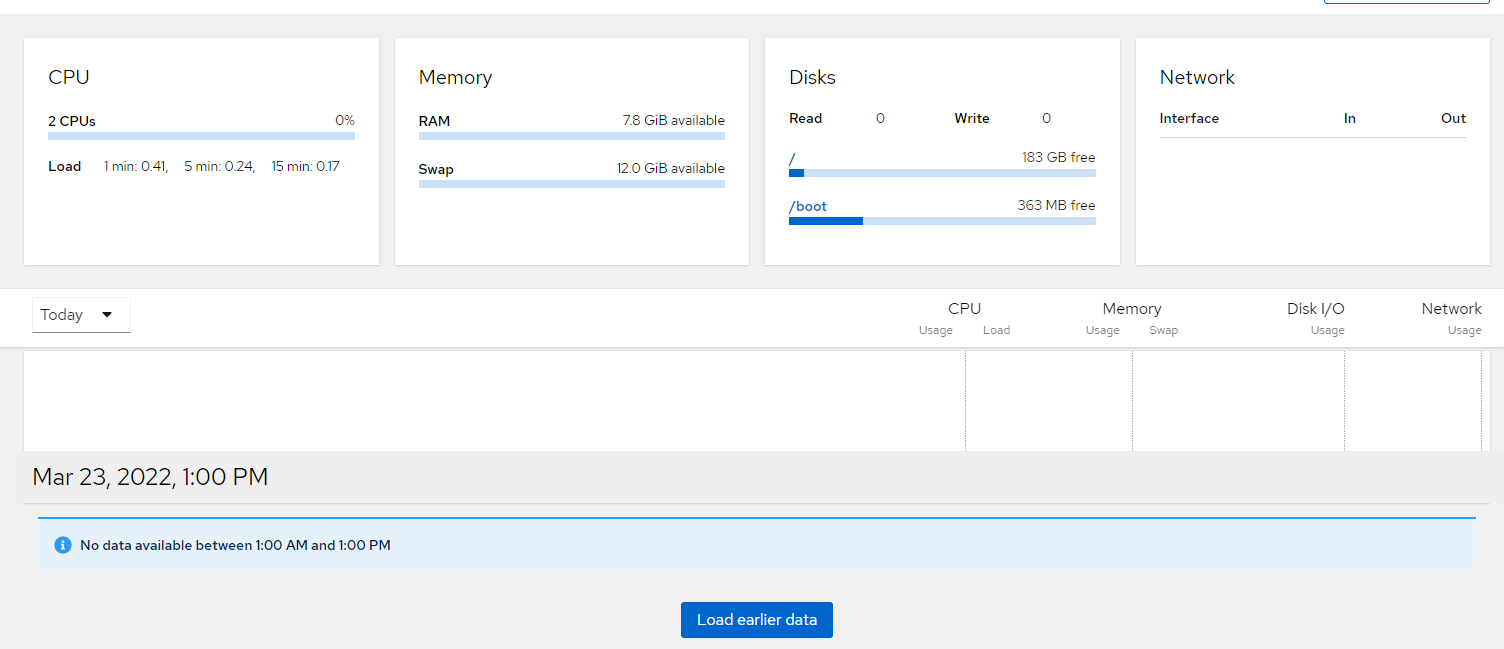This screenshot has width=1504, height=649.
Task: Select the Memory card title
Action: [x=455, y=77]
